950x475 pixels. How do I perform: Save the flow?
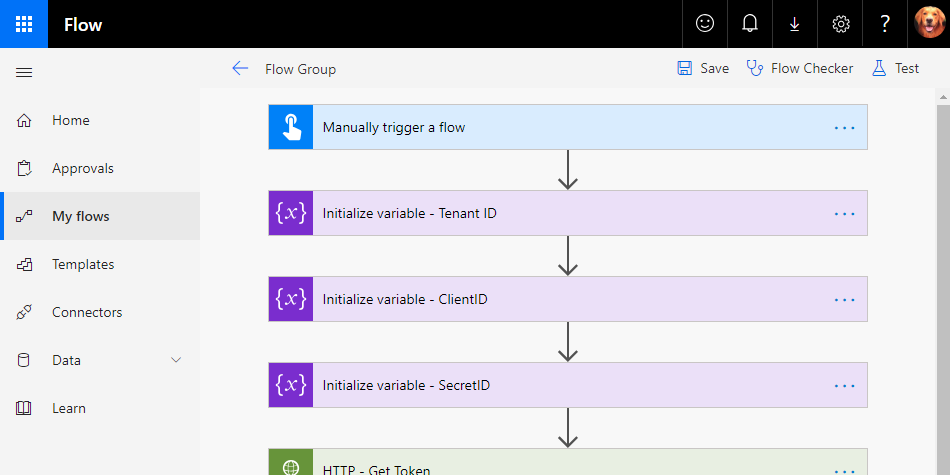(x=703, y=68)
